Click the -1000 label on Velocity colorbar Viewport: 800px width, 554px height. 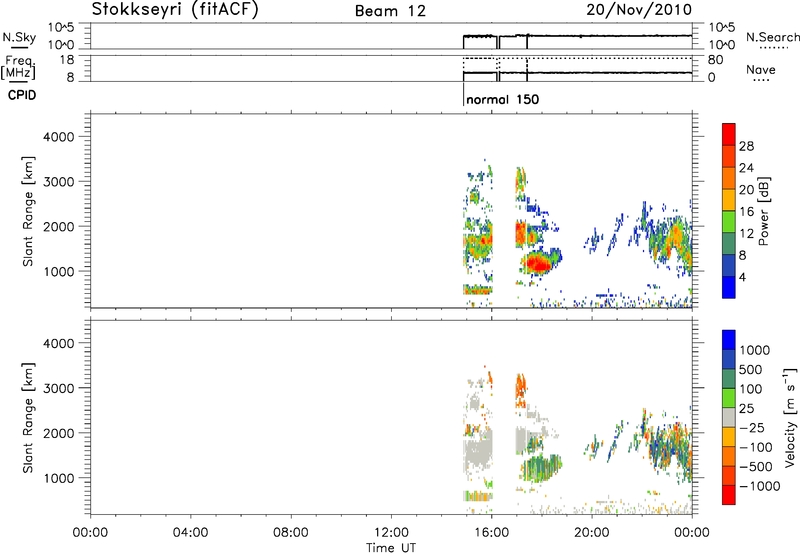[x=760, y=486]
